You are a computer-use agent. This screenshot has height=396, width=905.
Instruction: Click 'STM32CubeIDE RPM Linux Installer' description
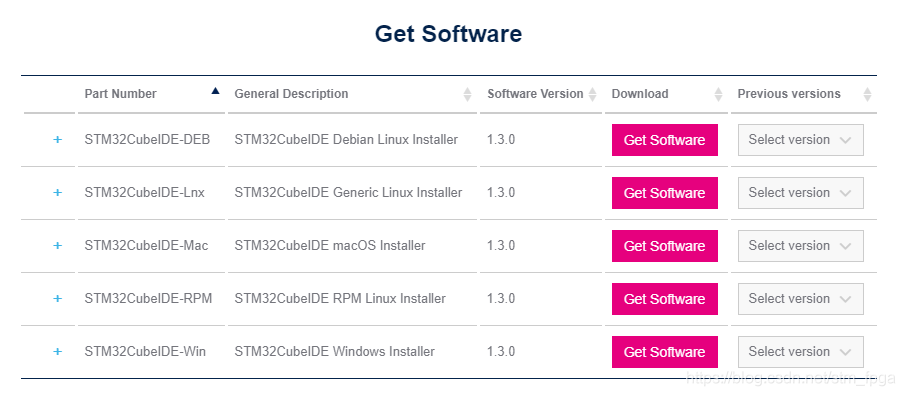(340, 299)
